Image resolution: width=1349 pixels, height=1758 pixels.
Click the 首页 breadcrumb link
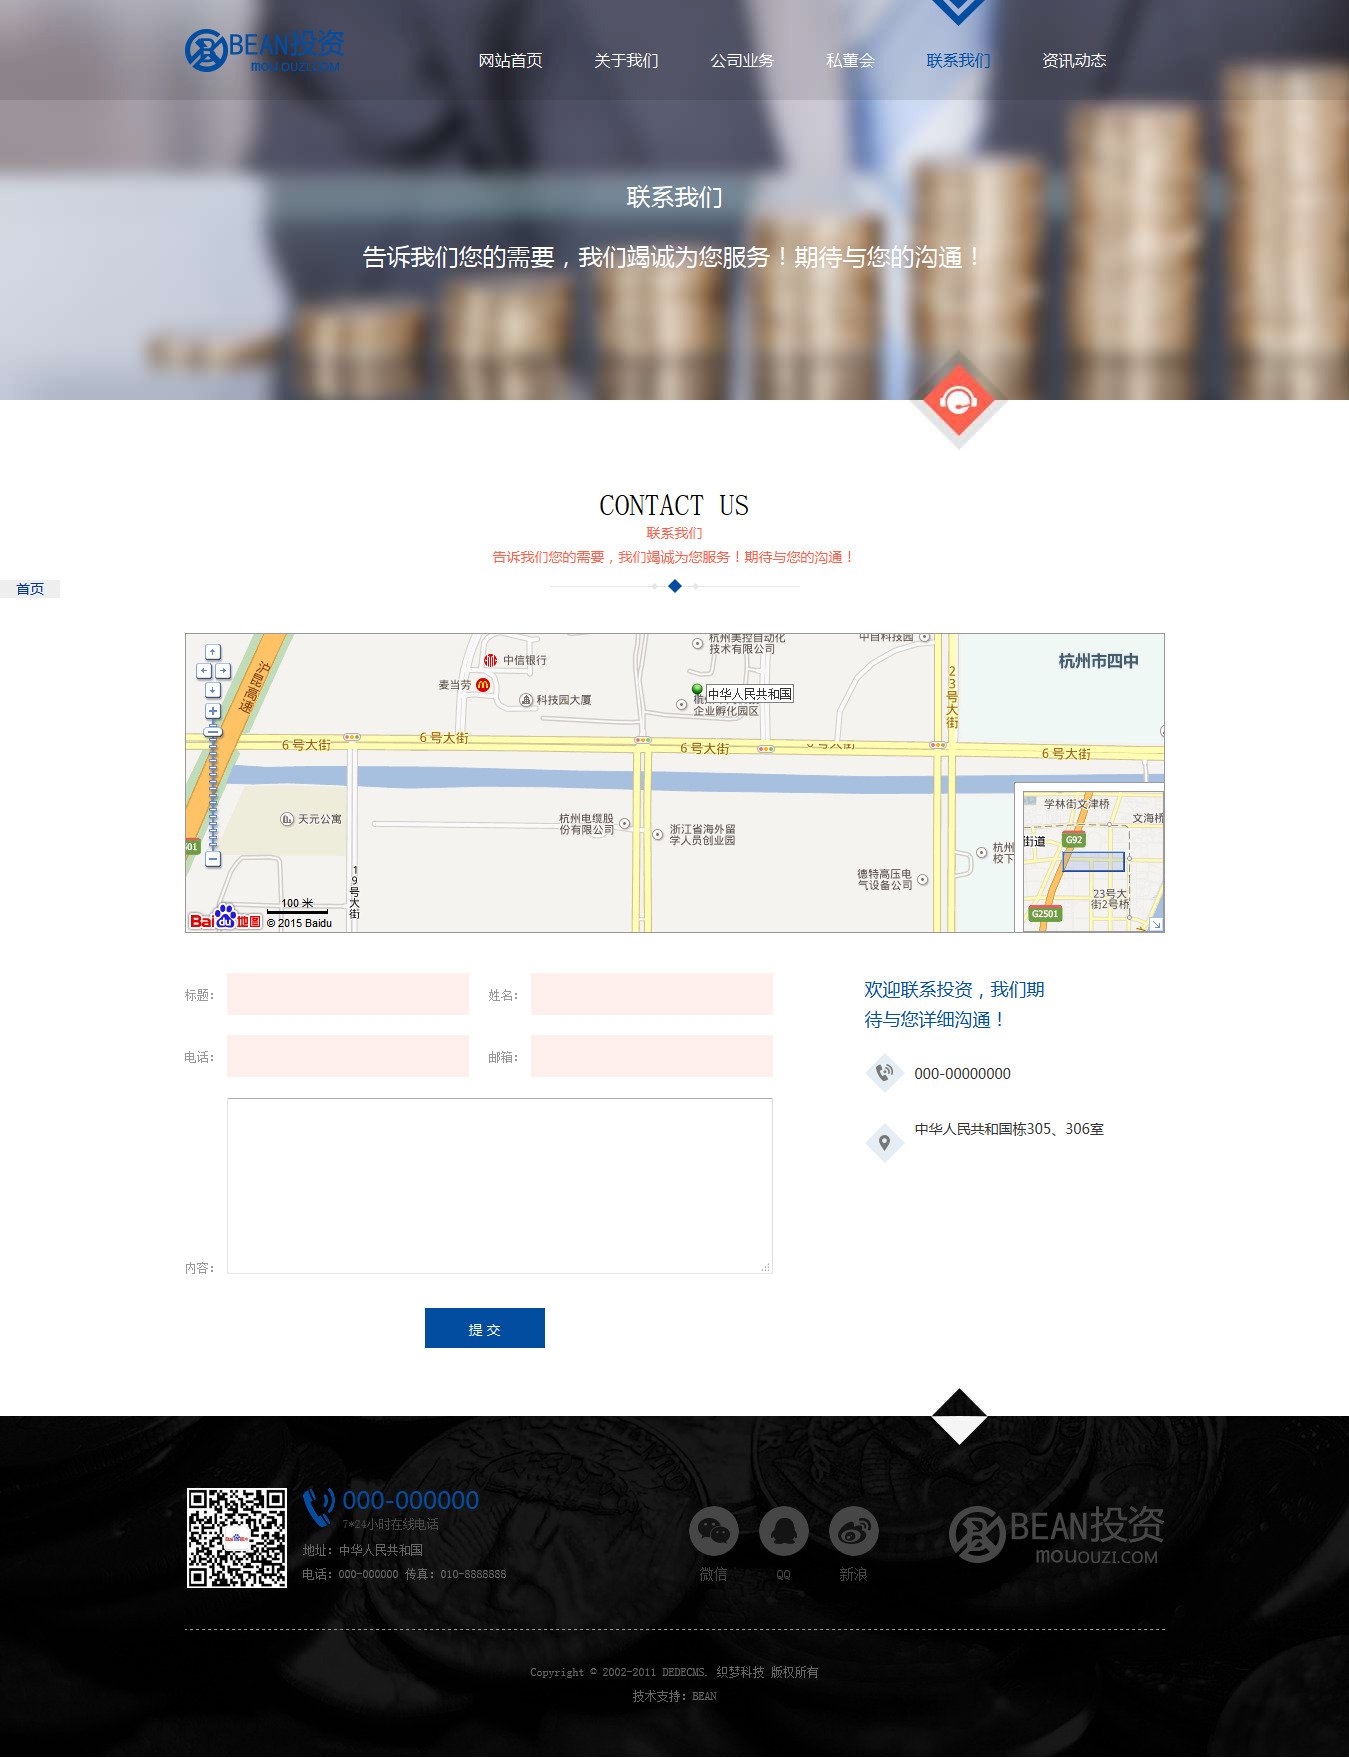pyautogui.click(x=30, y=589)
